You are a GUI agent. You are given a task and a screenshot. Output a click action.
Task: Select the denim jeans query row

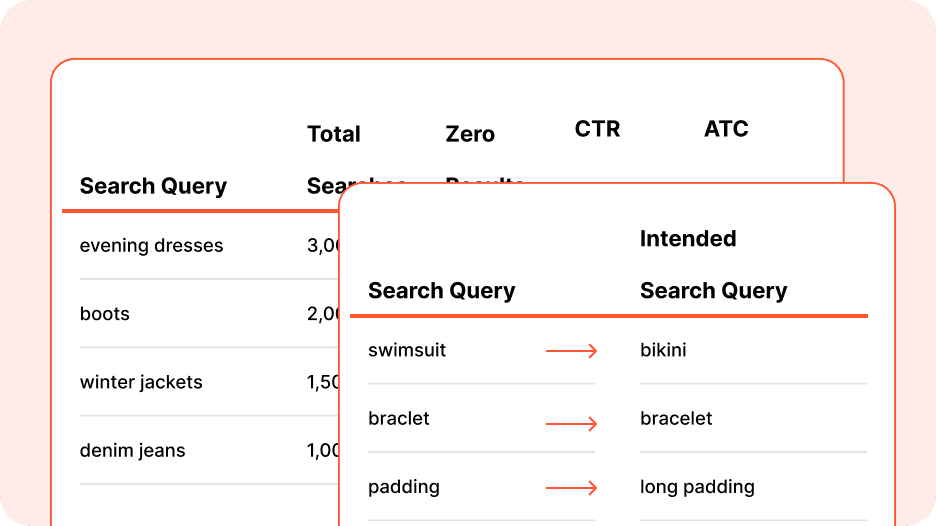coord(133,450)
